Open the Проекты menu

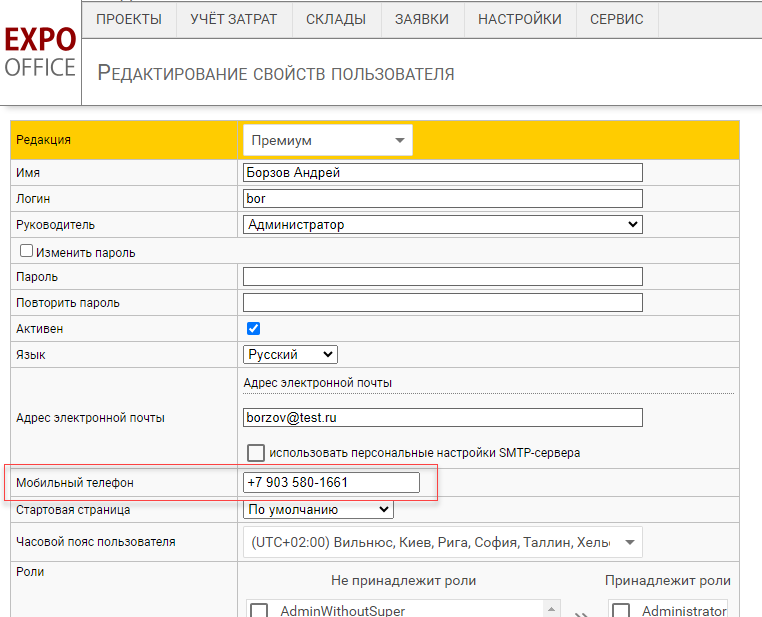point(129,19)
